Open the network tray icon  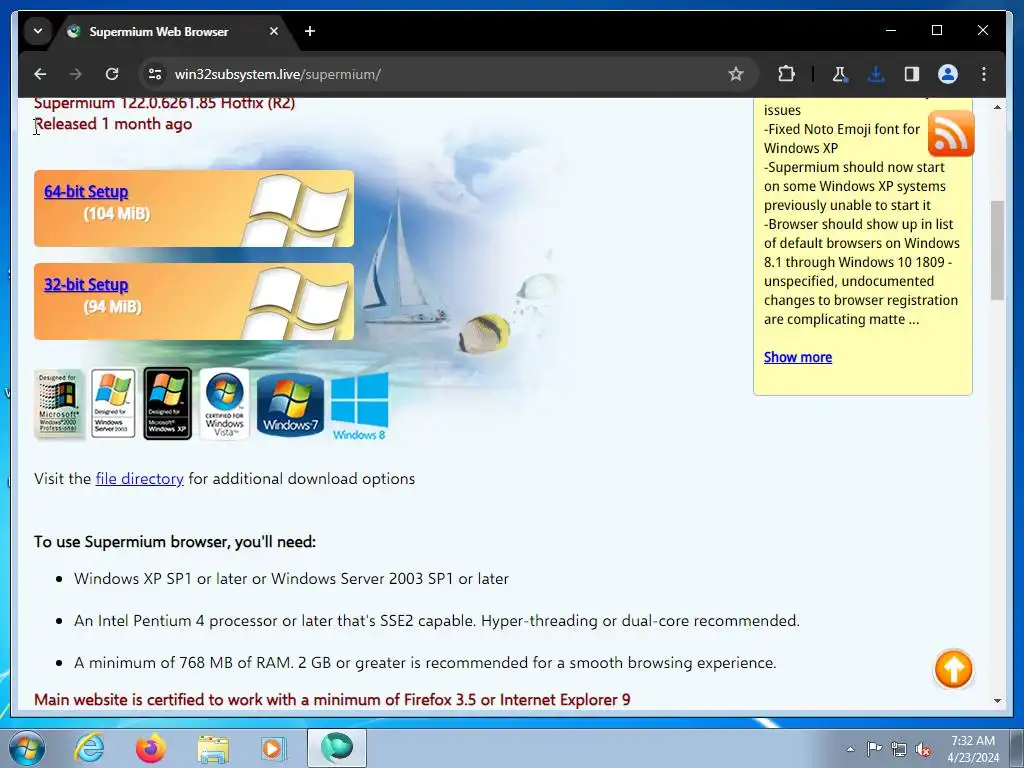click(899, 750)
